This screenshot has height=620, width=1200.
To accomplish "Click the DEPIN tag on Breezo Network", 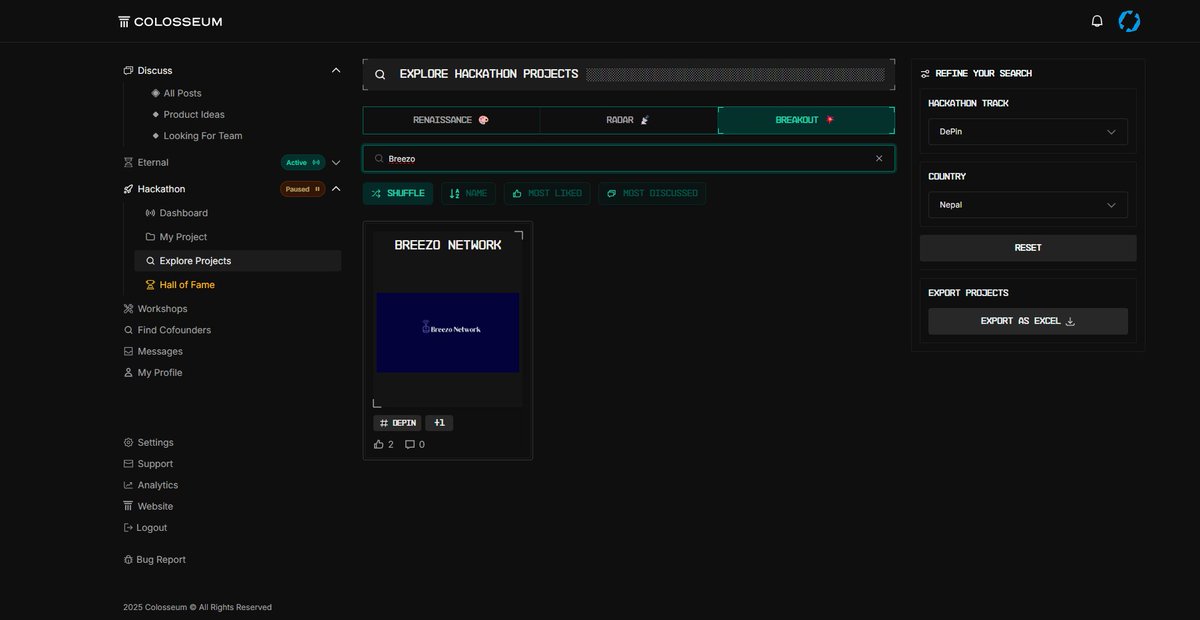I will (398, 422).
